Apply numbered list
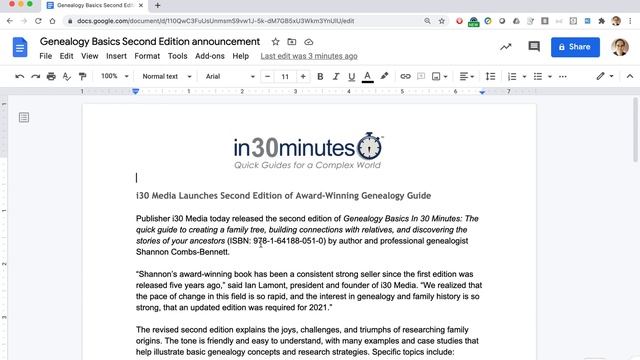640x360 pixels. [512, 76]
